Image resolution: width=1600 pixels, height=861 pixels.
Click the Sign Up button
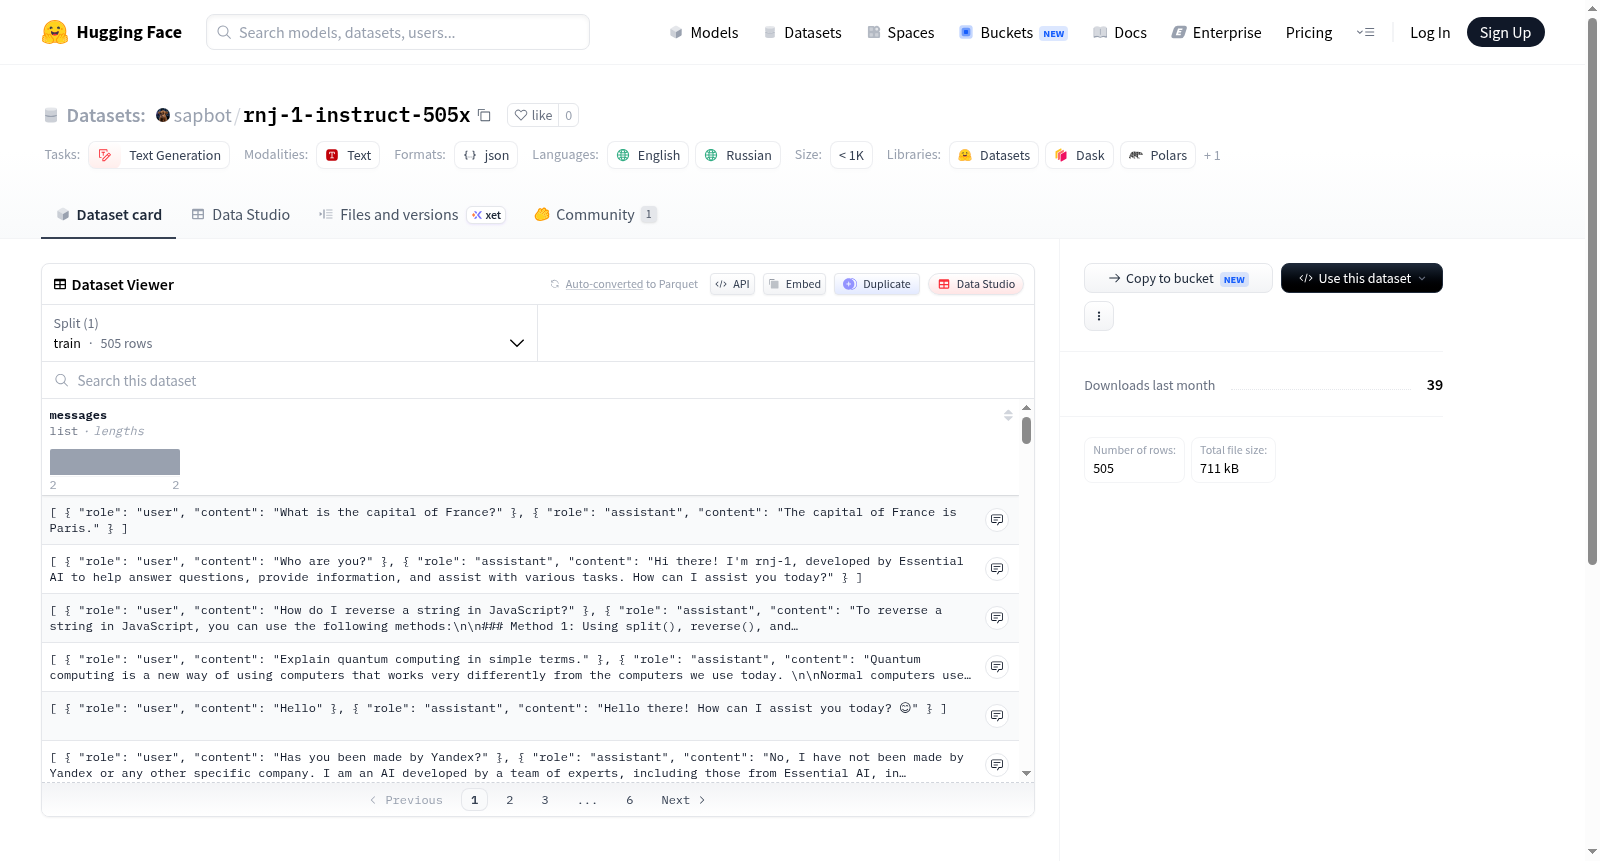(1505, 32)
